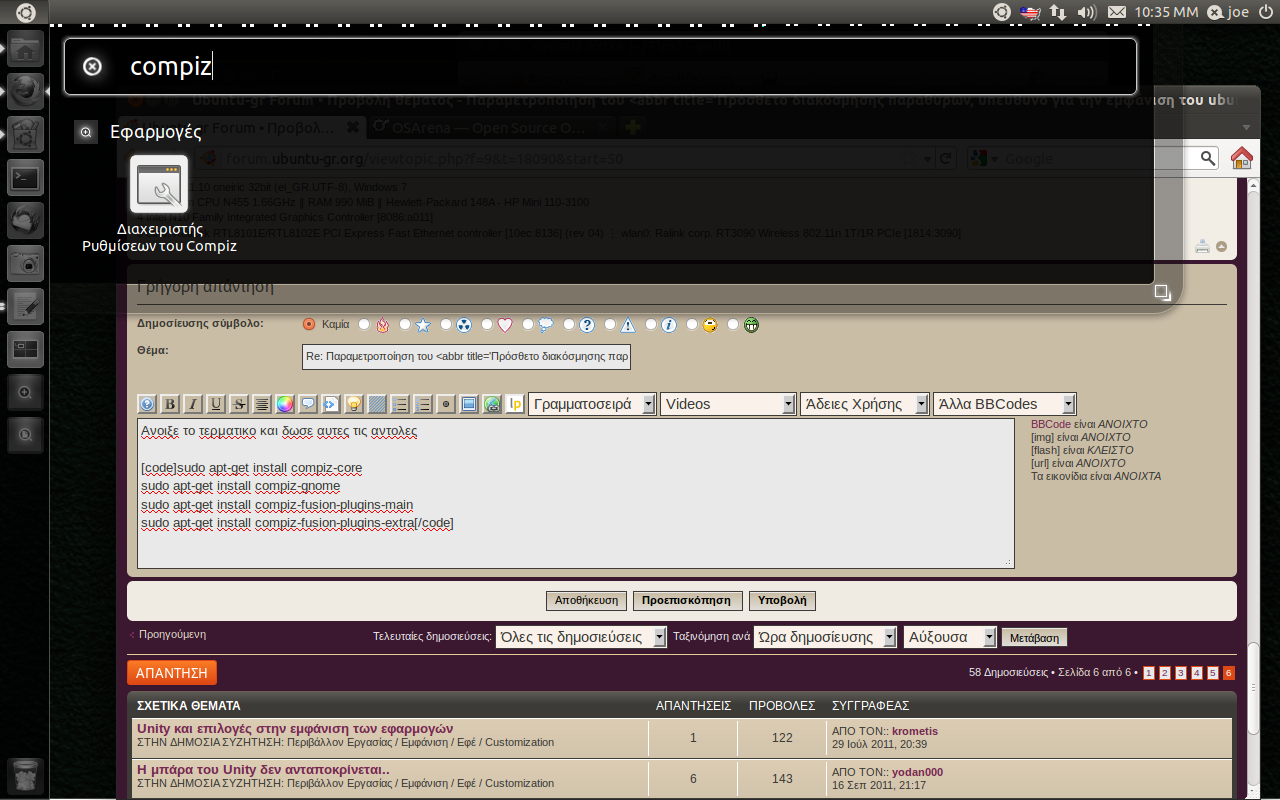Open the Workspace Switcher in the launcher
This screenshot has width=1280, height=800.
25,349
